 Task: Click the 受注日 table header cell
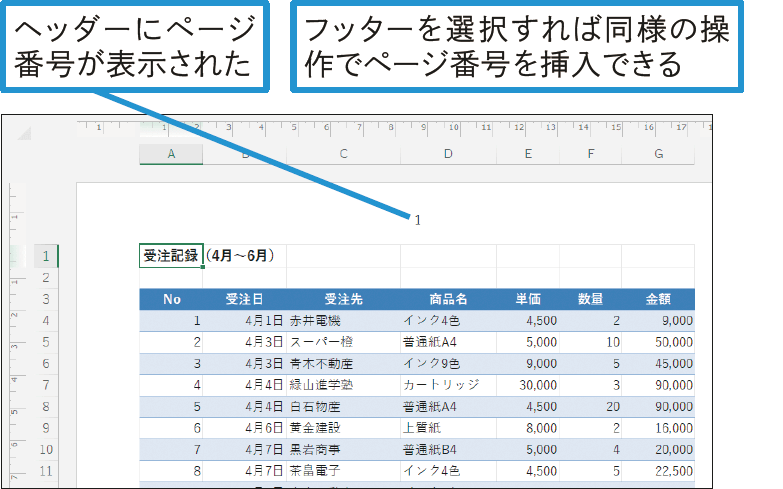245,299
